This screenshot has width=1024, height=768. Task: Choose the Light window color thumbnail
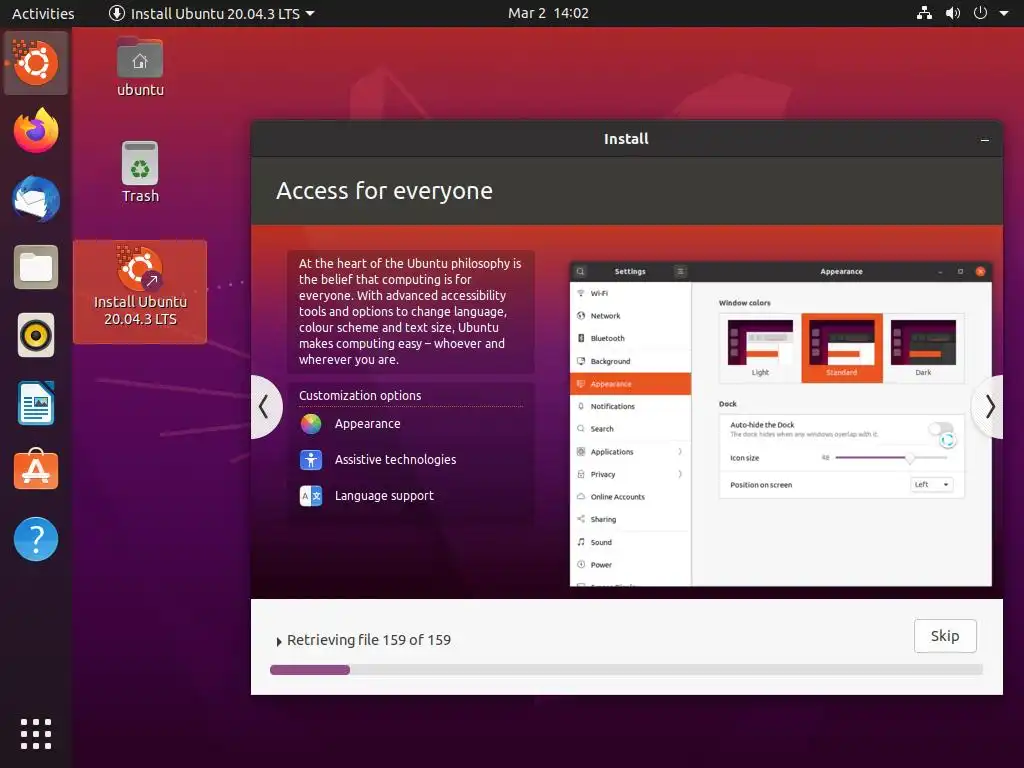[760, 348]
